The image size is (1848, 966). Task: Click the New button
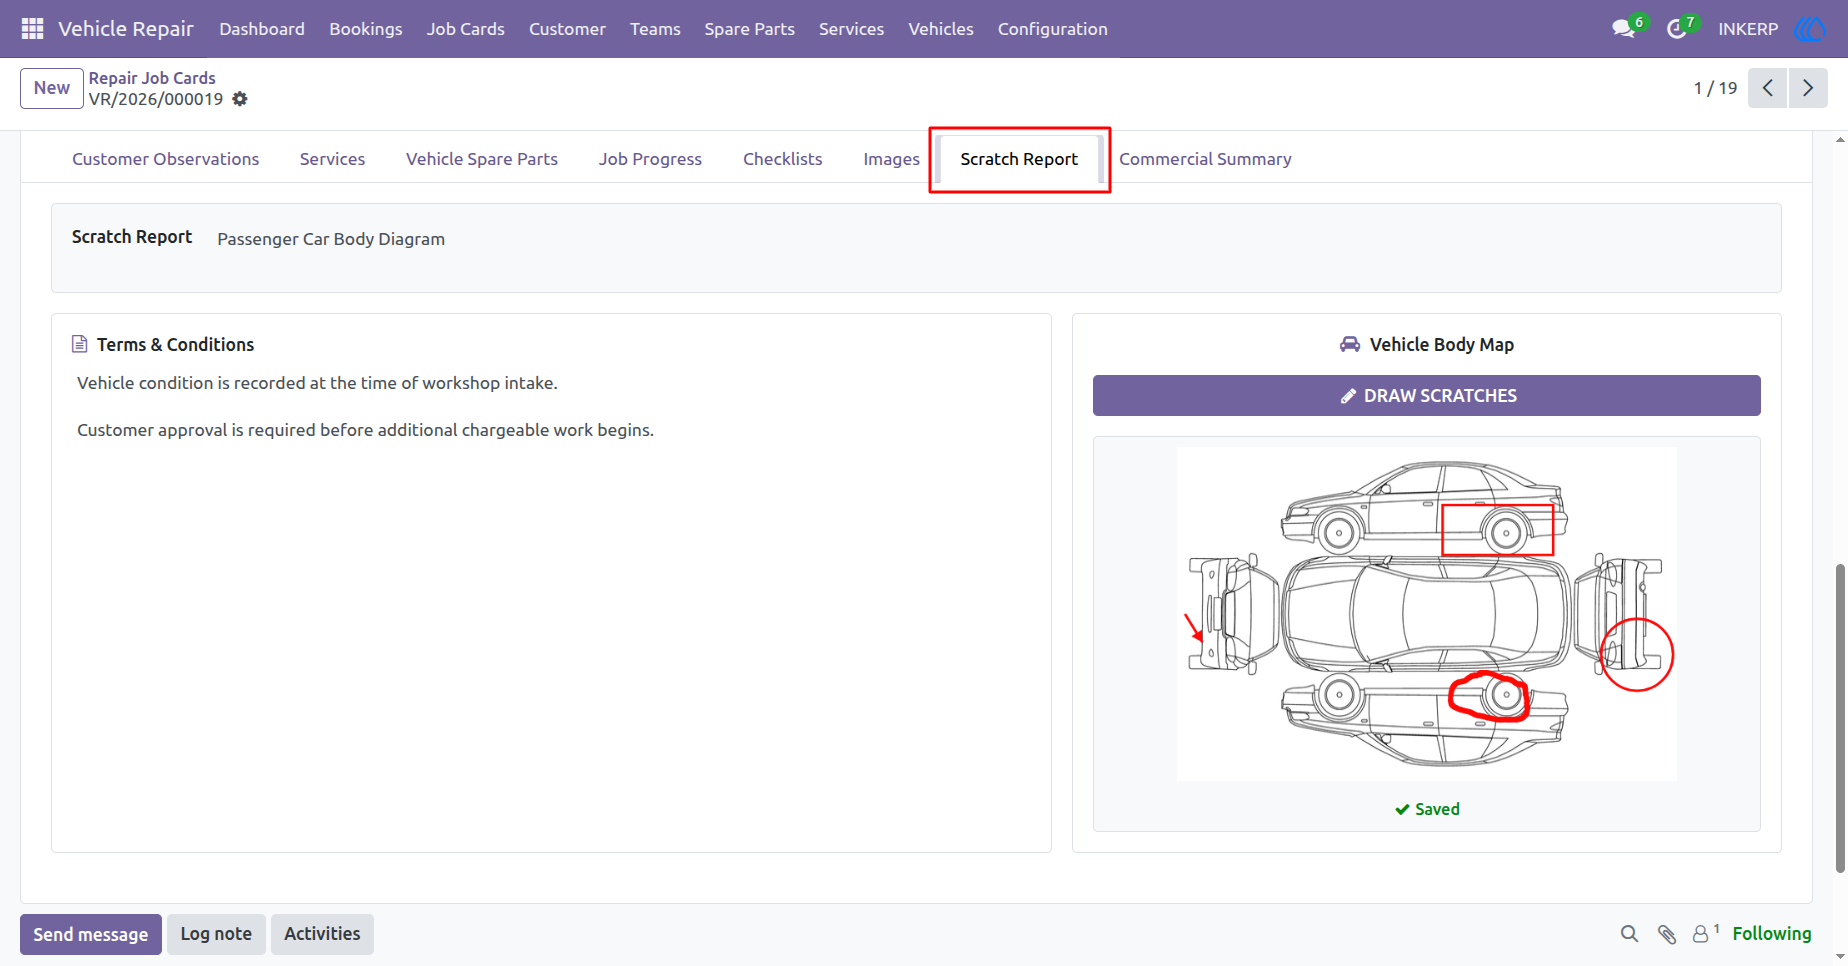[52, 88]
